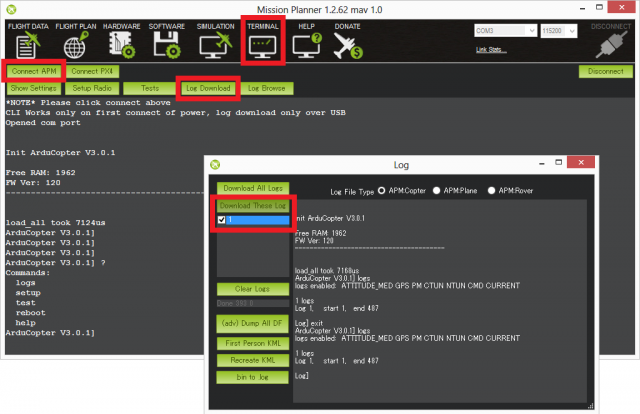Image resolution: width=640 pixels, height=414 pixels.
Task: Click the Log window resize grip
Action: pos(591,405)
